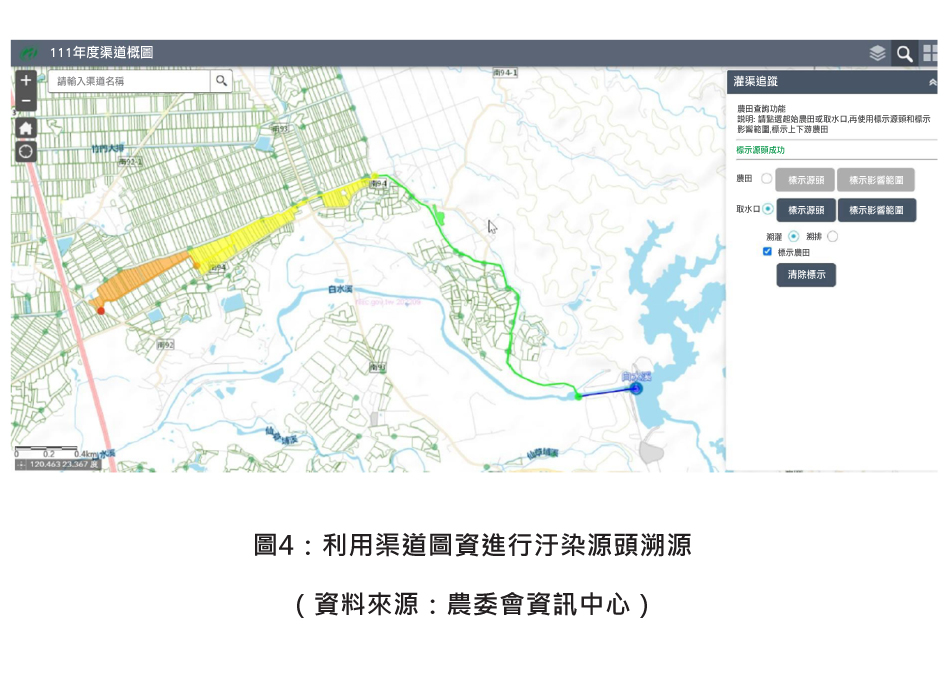Switch to the 溯排 radio option

832,235
